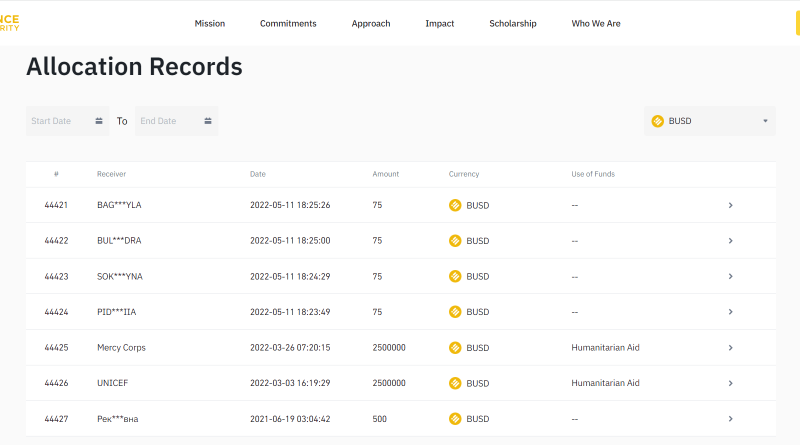Click the Date column header
Viewport: 800px width, 445px height.
tap(258, 174)
